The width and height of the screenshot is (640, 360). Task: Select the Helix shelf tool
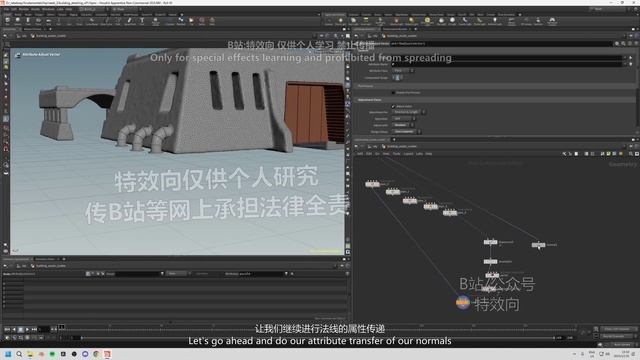(x=212, y=21)
